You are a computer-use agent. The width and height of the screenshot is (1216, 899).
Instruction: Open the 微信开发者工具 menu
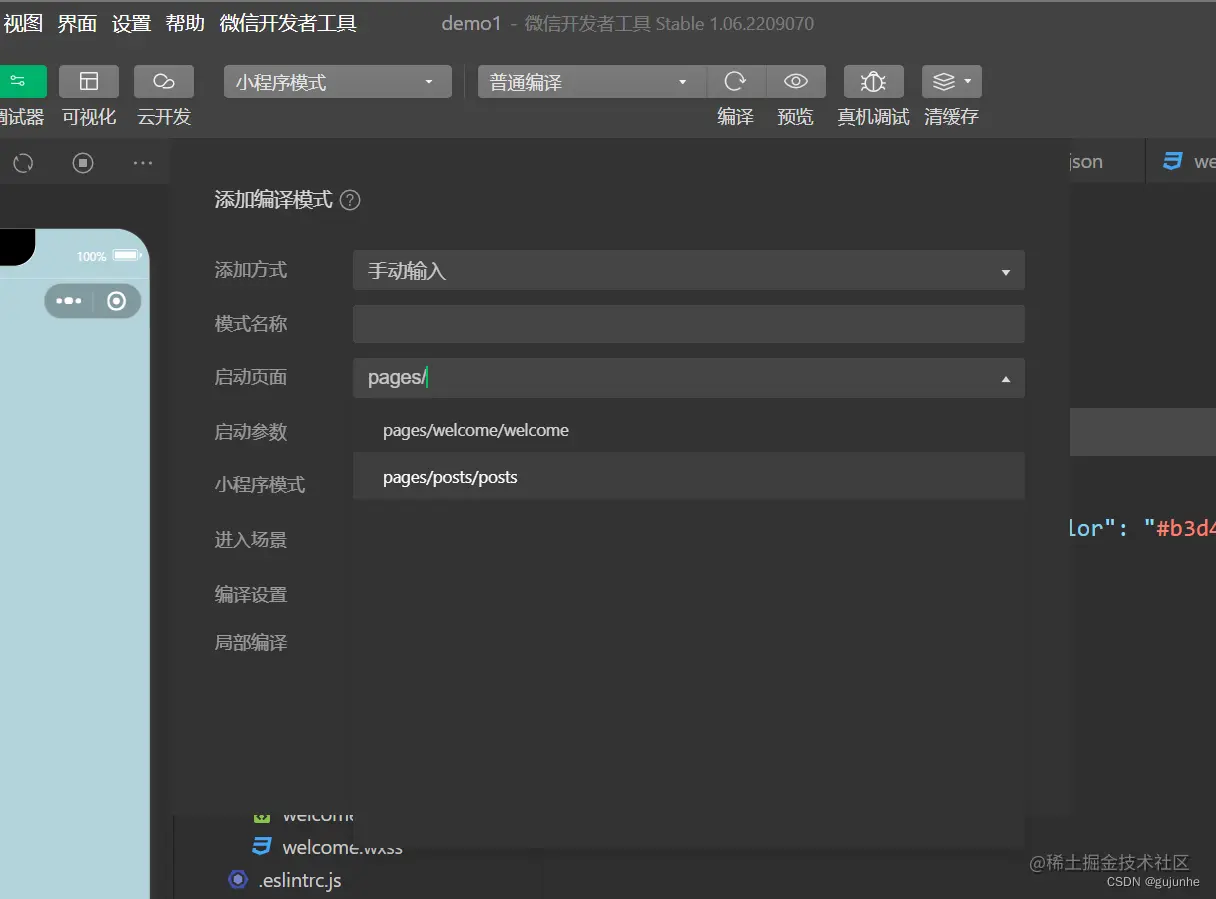(288, 23)
